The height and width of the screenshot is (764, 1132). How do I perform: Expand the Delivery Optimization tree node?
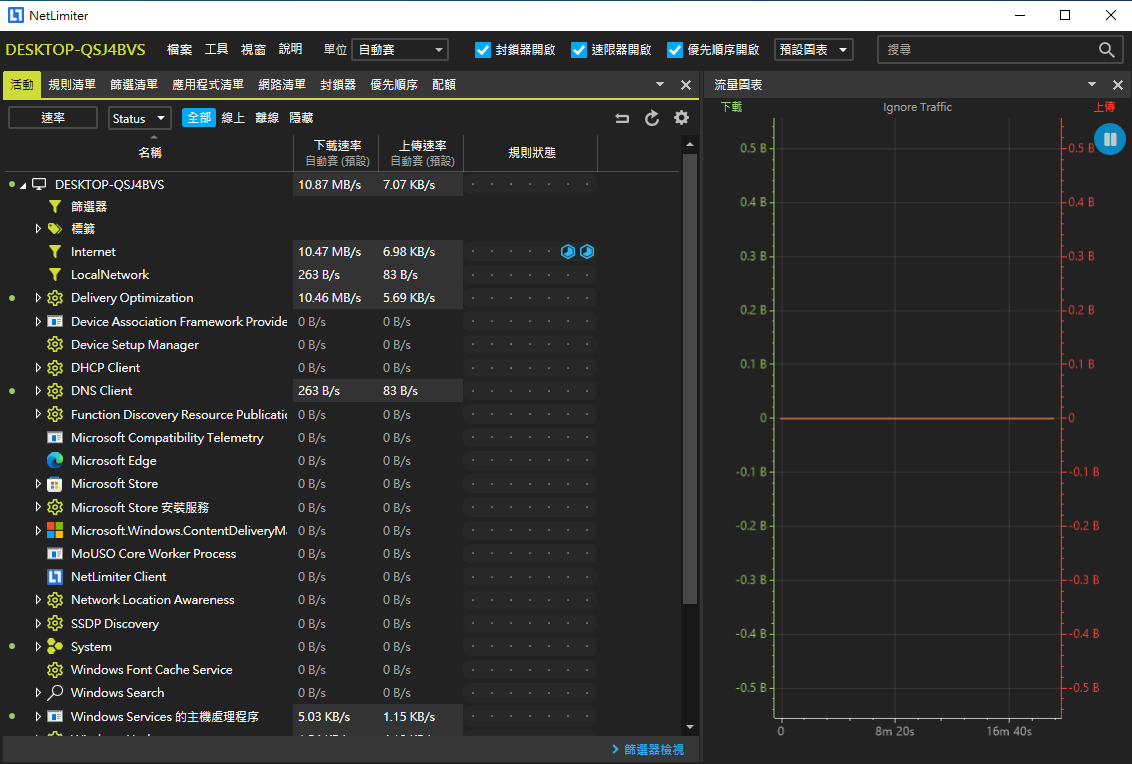38,298
